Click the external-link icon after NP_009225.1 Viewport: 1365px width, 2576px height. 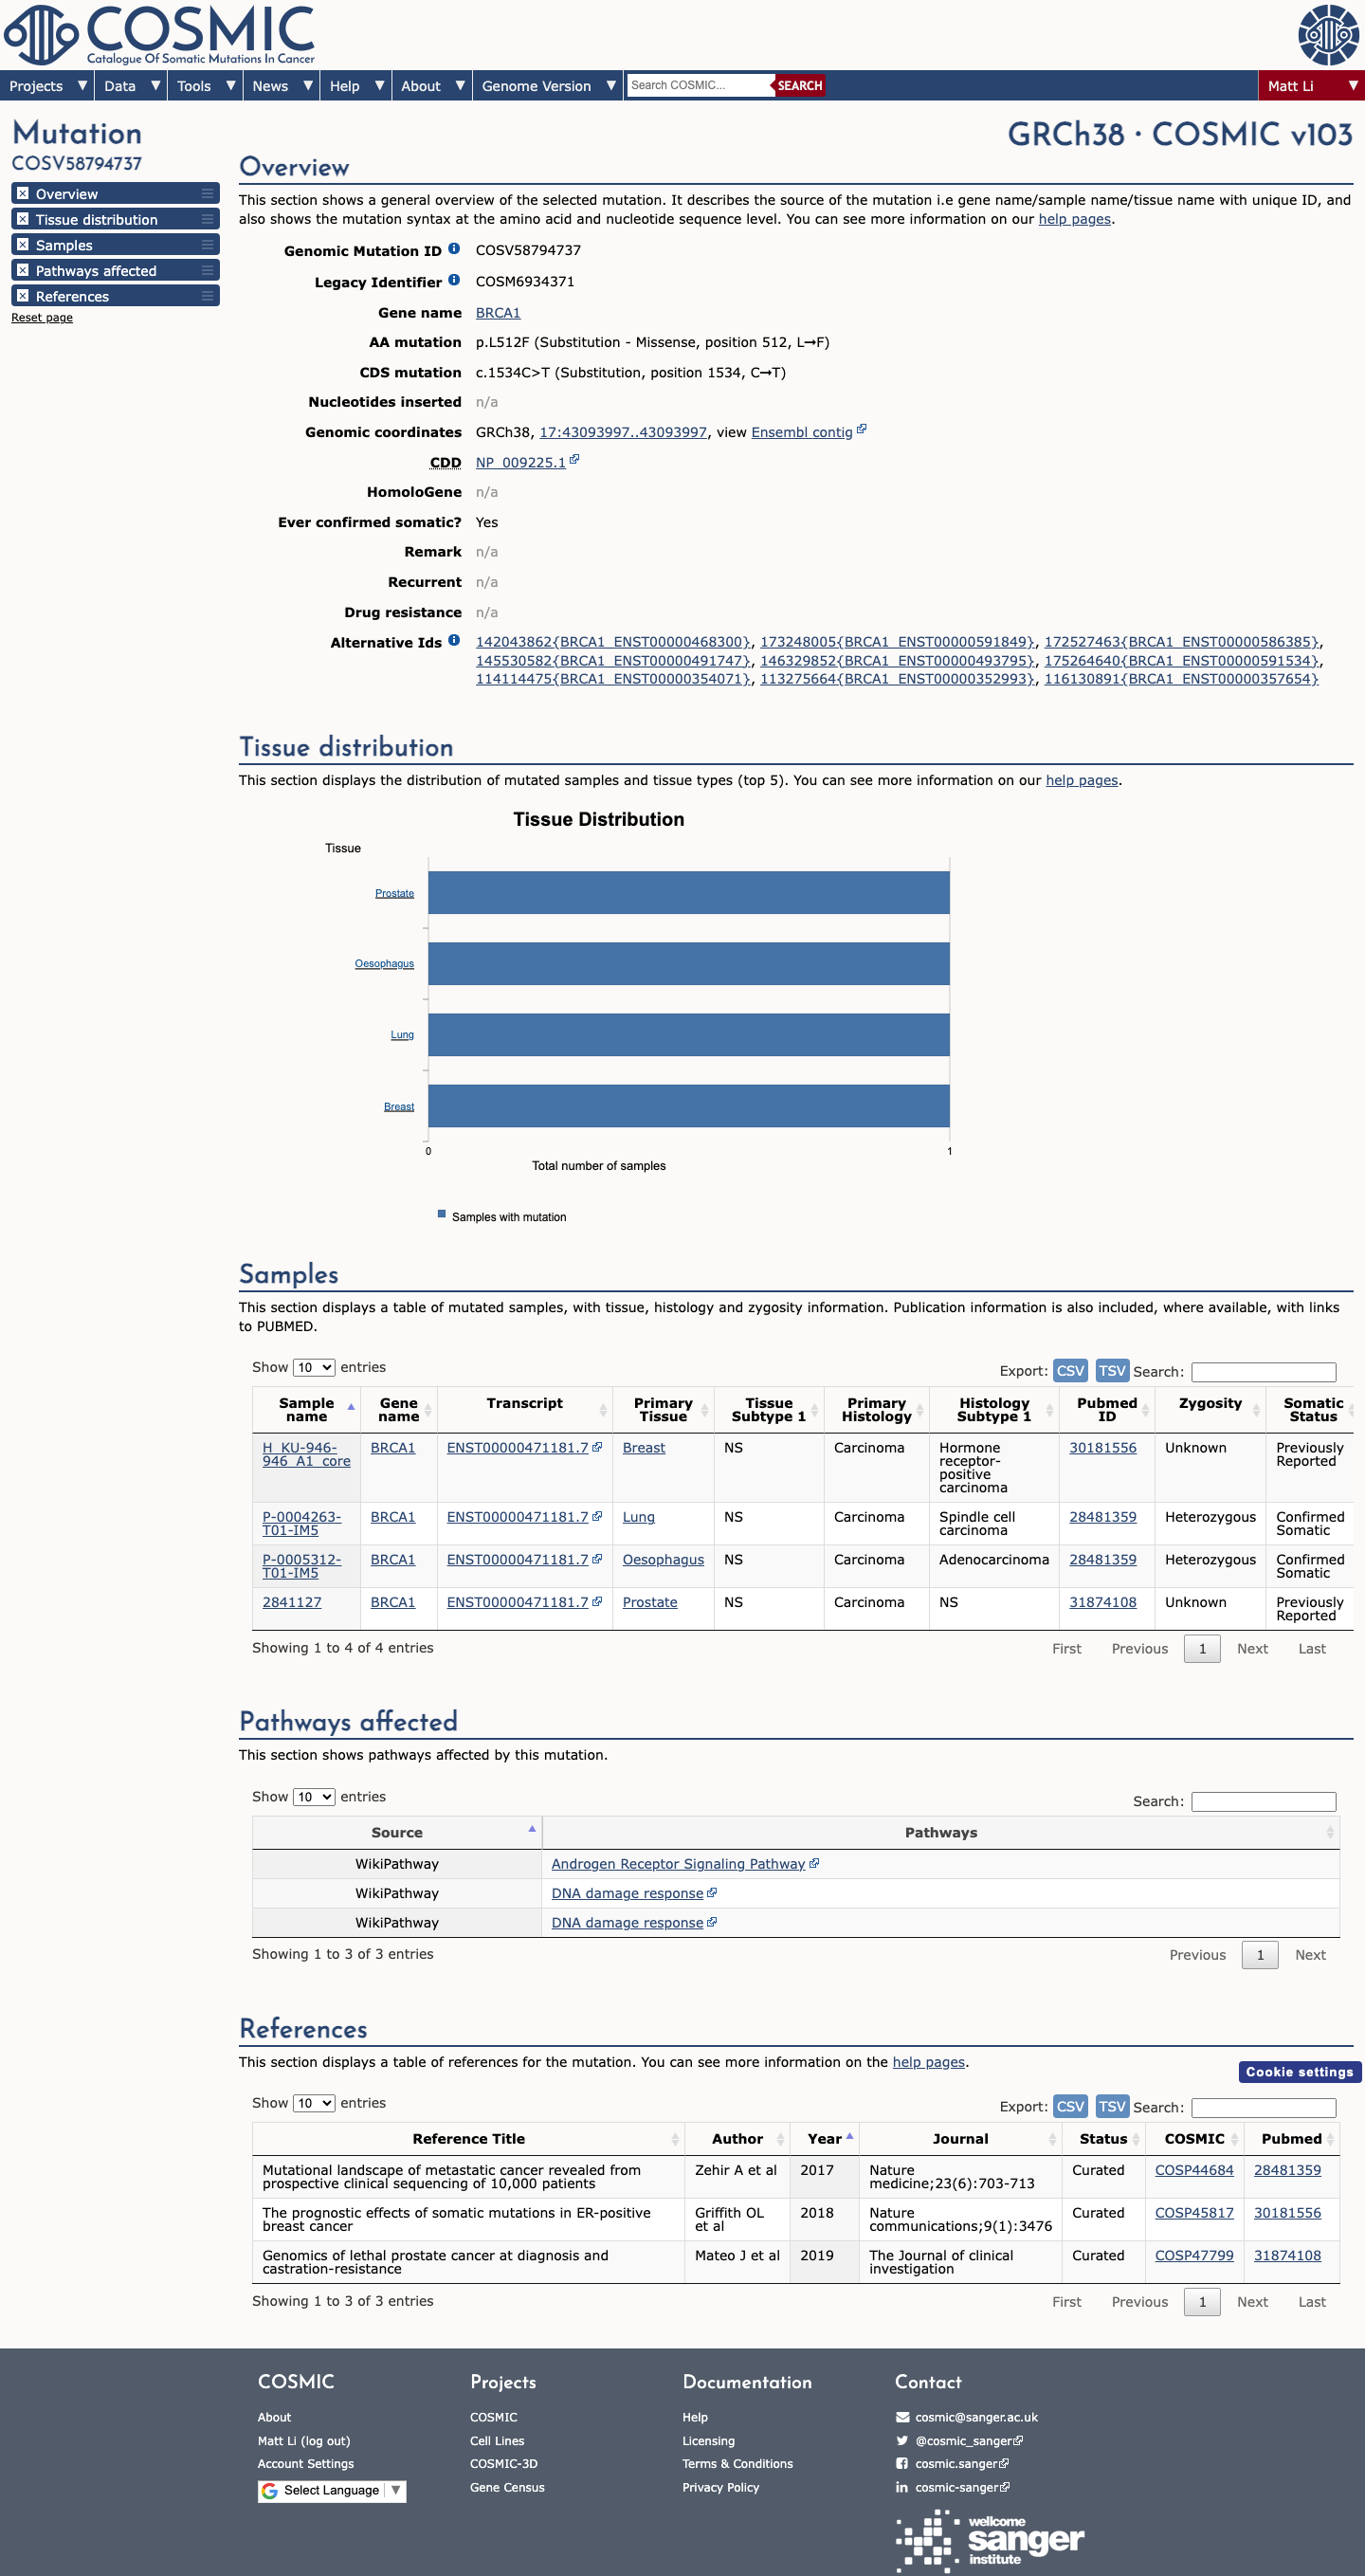click(x=574, y=460)
